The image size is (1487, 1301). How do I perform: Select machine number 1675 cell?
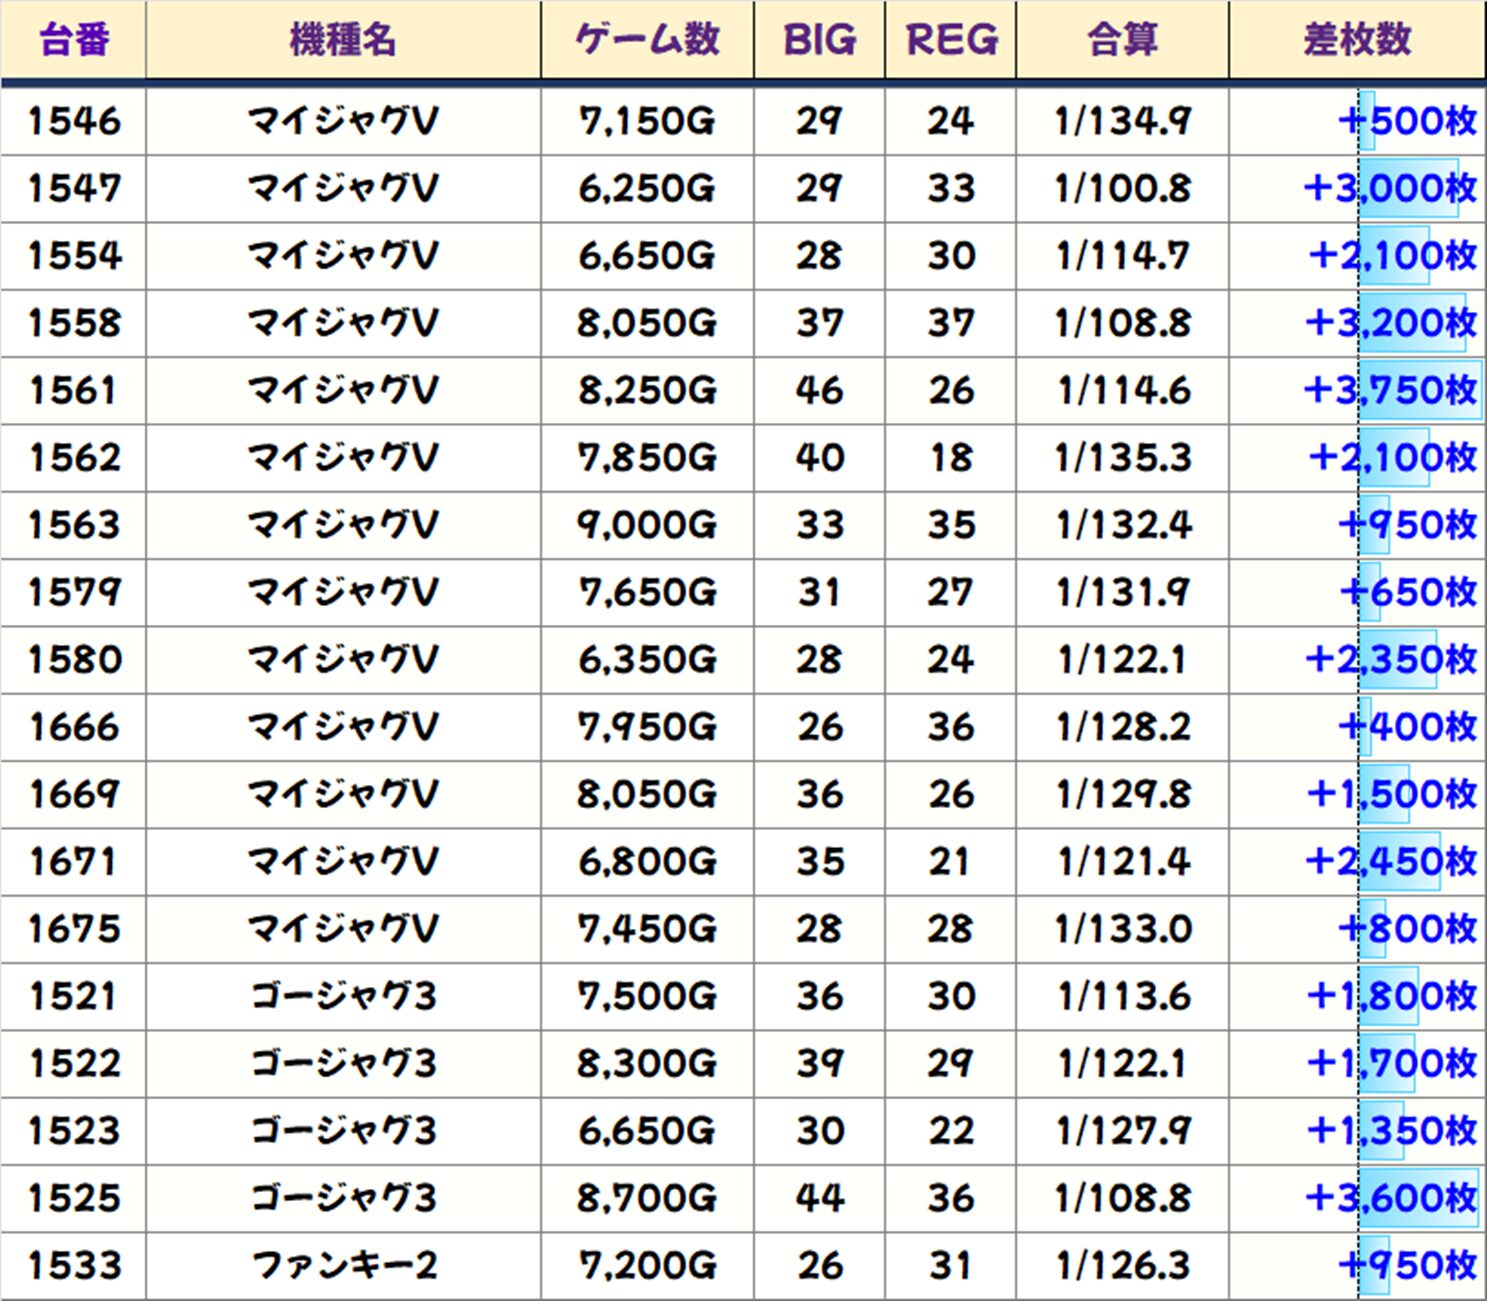[74, 929]
